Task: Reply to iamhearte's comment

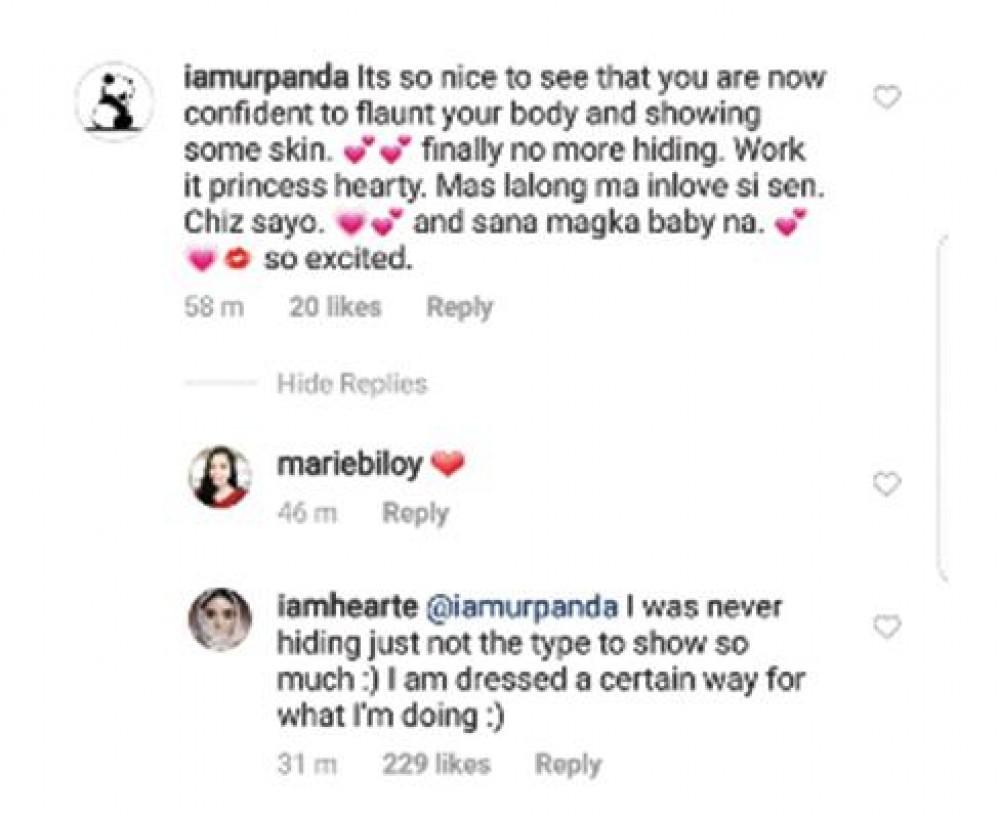Action: [568, 765]
